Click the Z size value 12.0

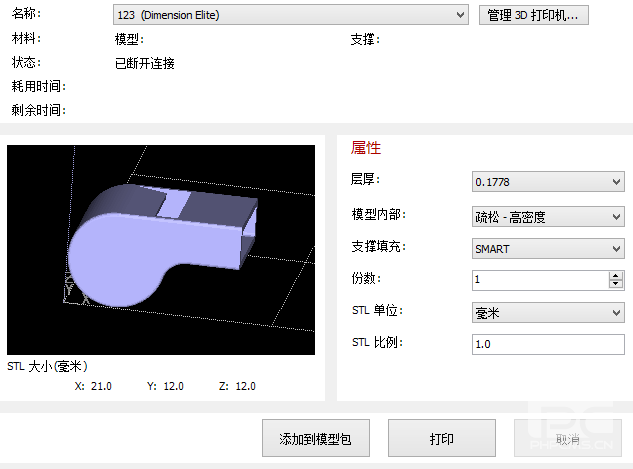click(245, 386)
